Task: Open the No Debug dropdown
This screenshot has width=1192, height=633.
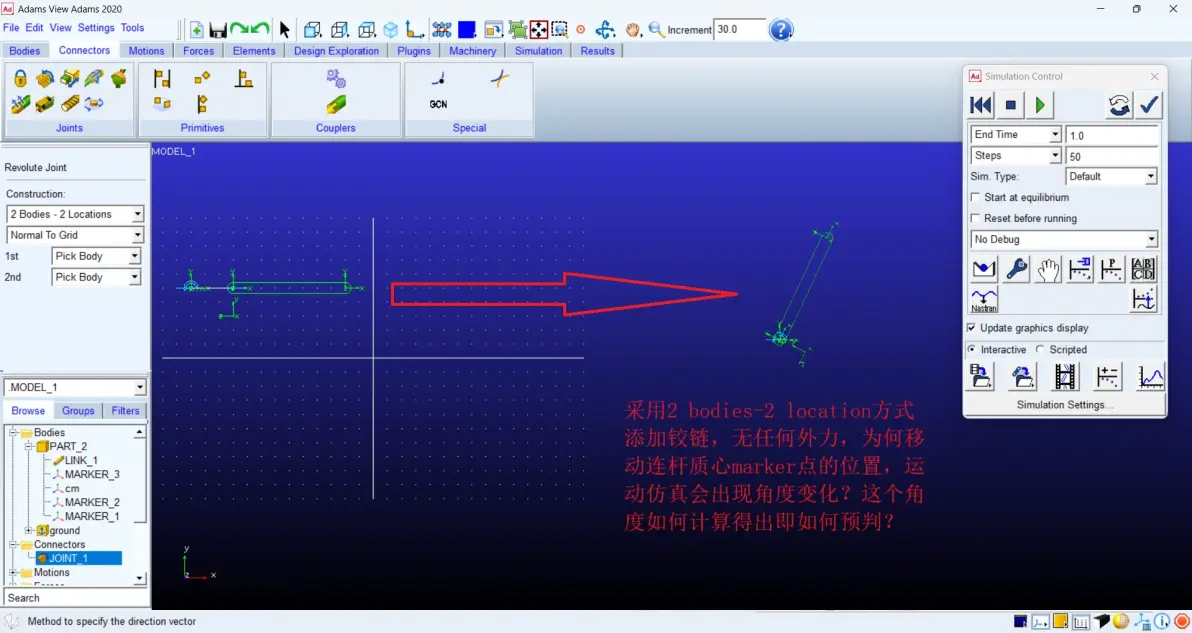Action: [1064, 239]
